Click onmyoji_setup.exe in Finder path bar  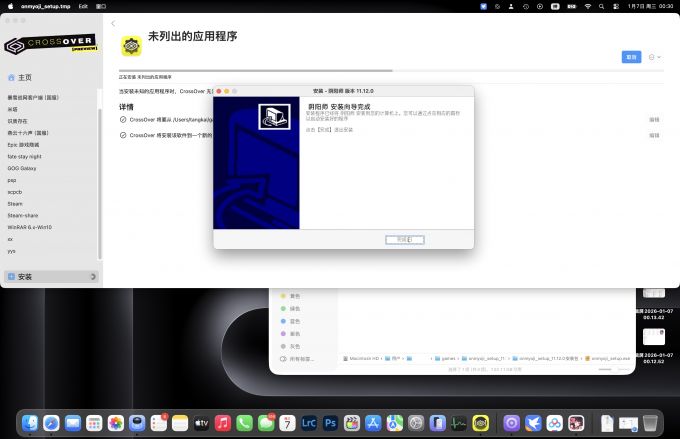tap(608, 358)
